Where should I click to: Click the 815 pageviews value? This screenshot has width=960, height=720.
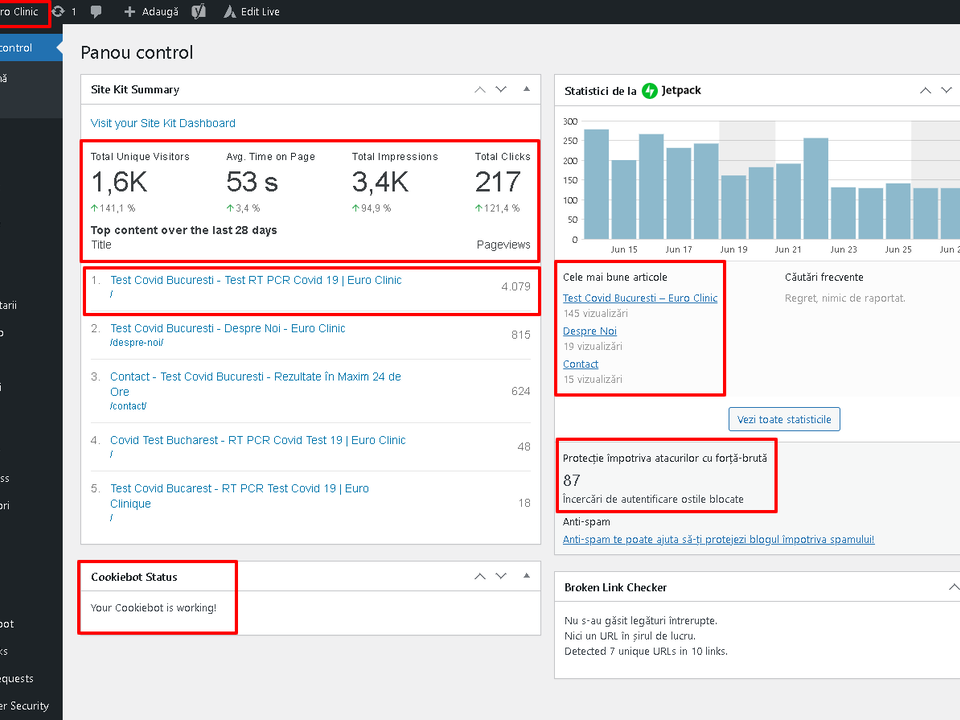click(x=520, y=335)
